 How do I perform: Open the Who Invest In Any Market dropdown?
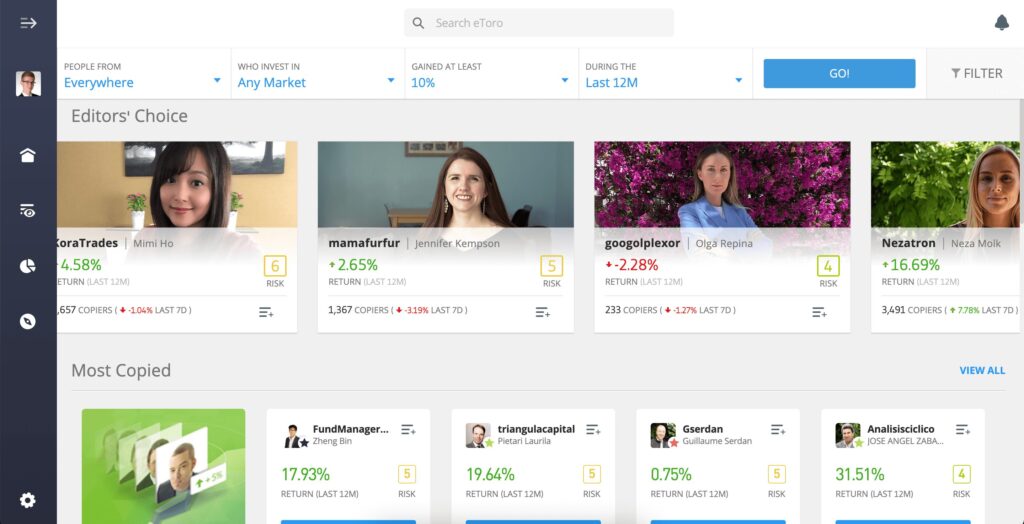[x=317, y=74]
